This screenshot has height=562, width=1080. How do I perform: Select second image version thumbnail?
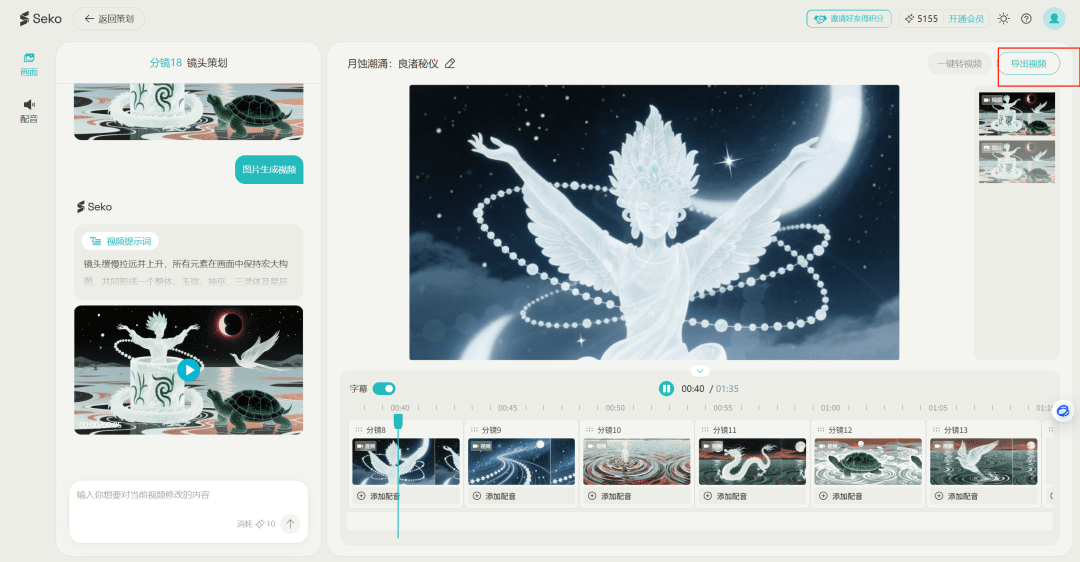(1017, 162)
